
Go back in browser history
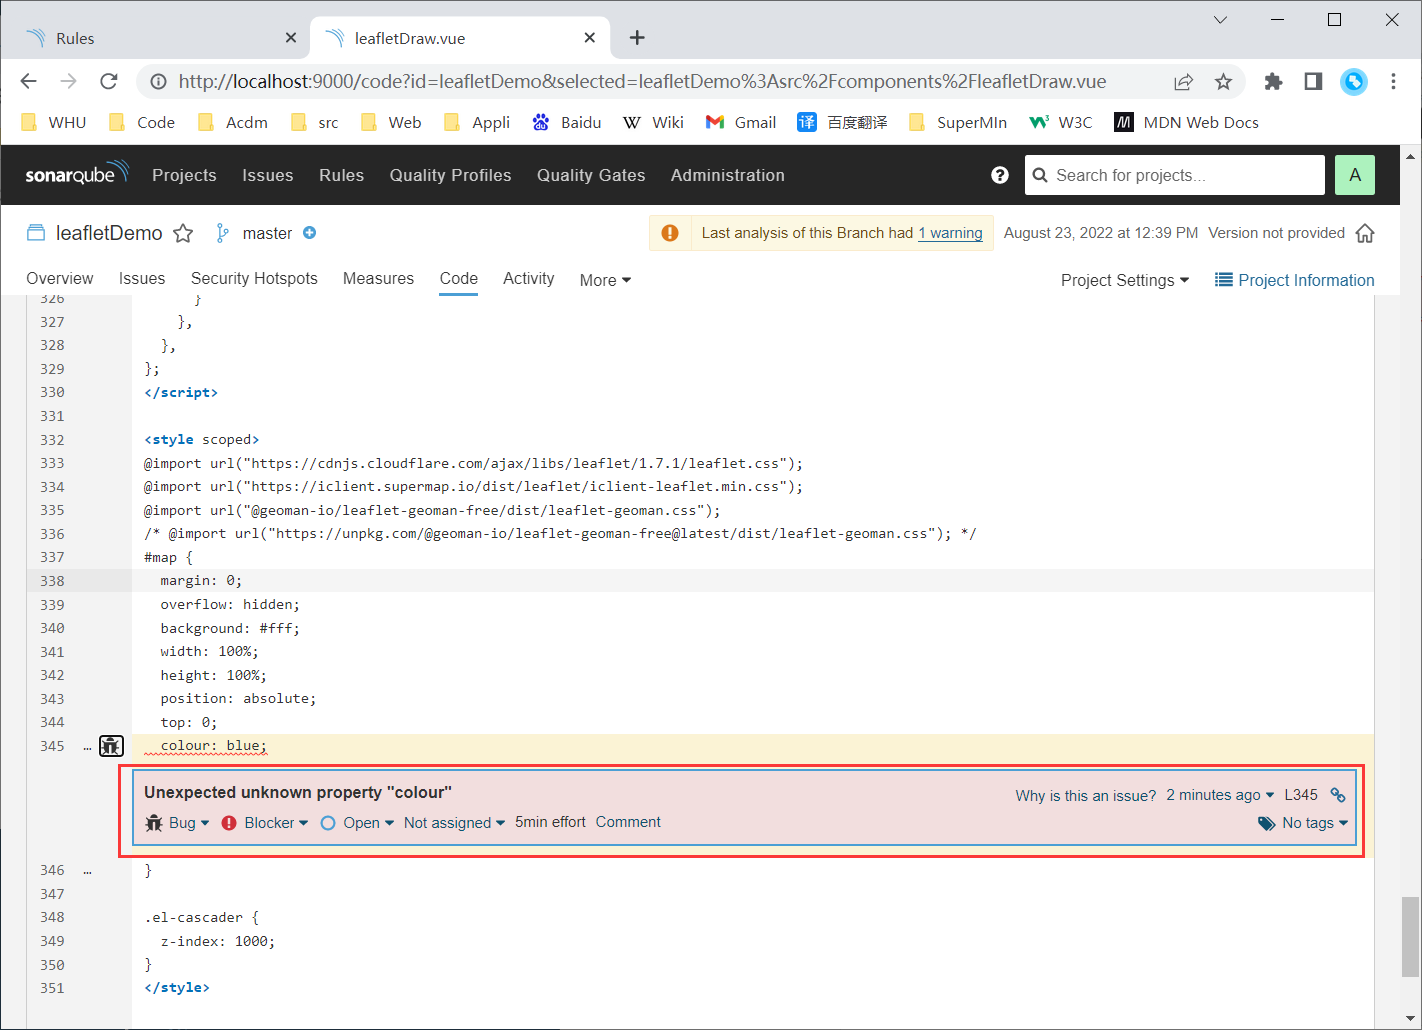[x=29, y=82]
